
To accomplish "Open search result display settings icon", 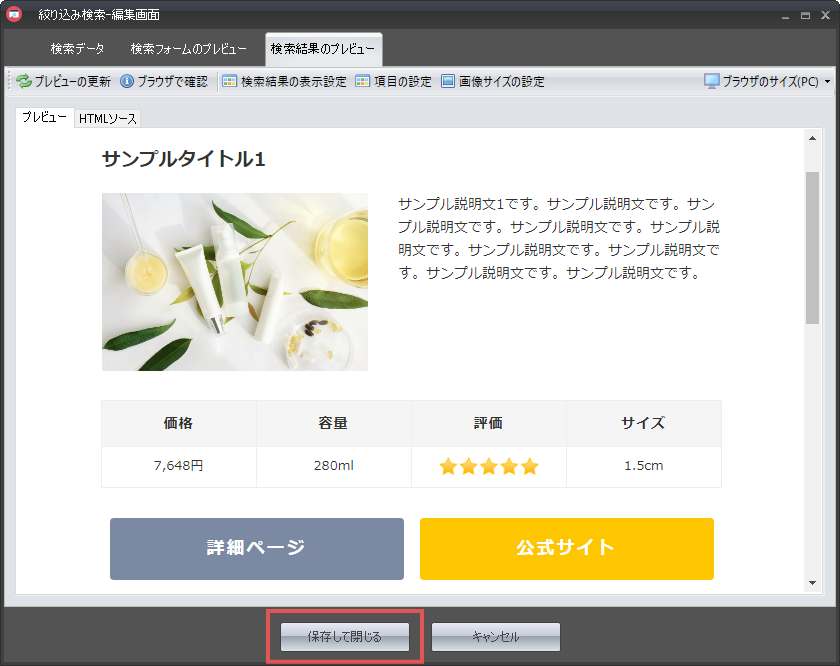I will click(230, 82).
